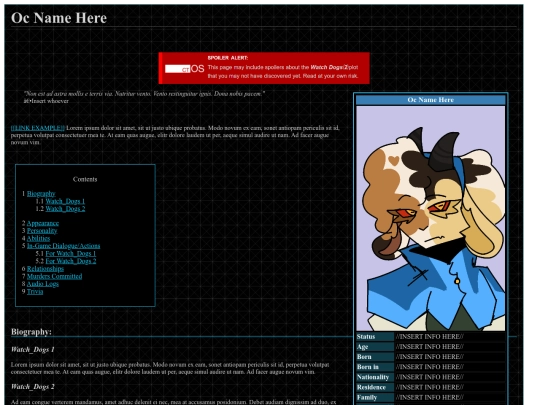Image resolution: width=540 pixels, height=405 pixels.
Task: Open the Relationships contents link
Action: (x=45, y=269)
